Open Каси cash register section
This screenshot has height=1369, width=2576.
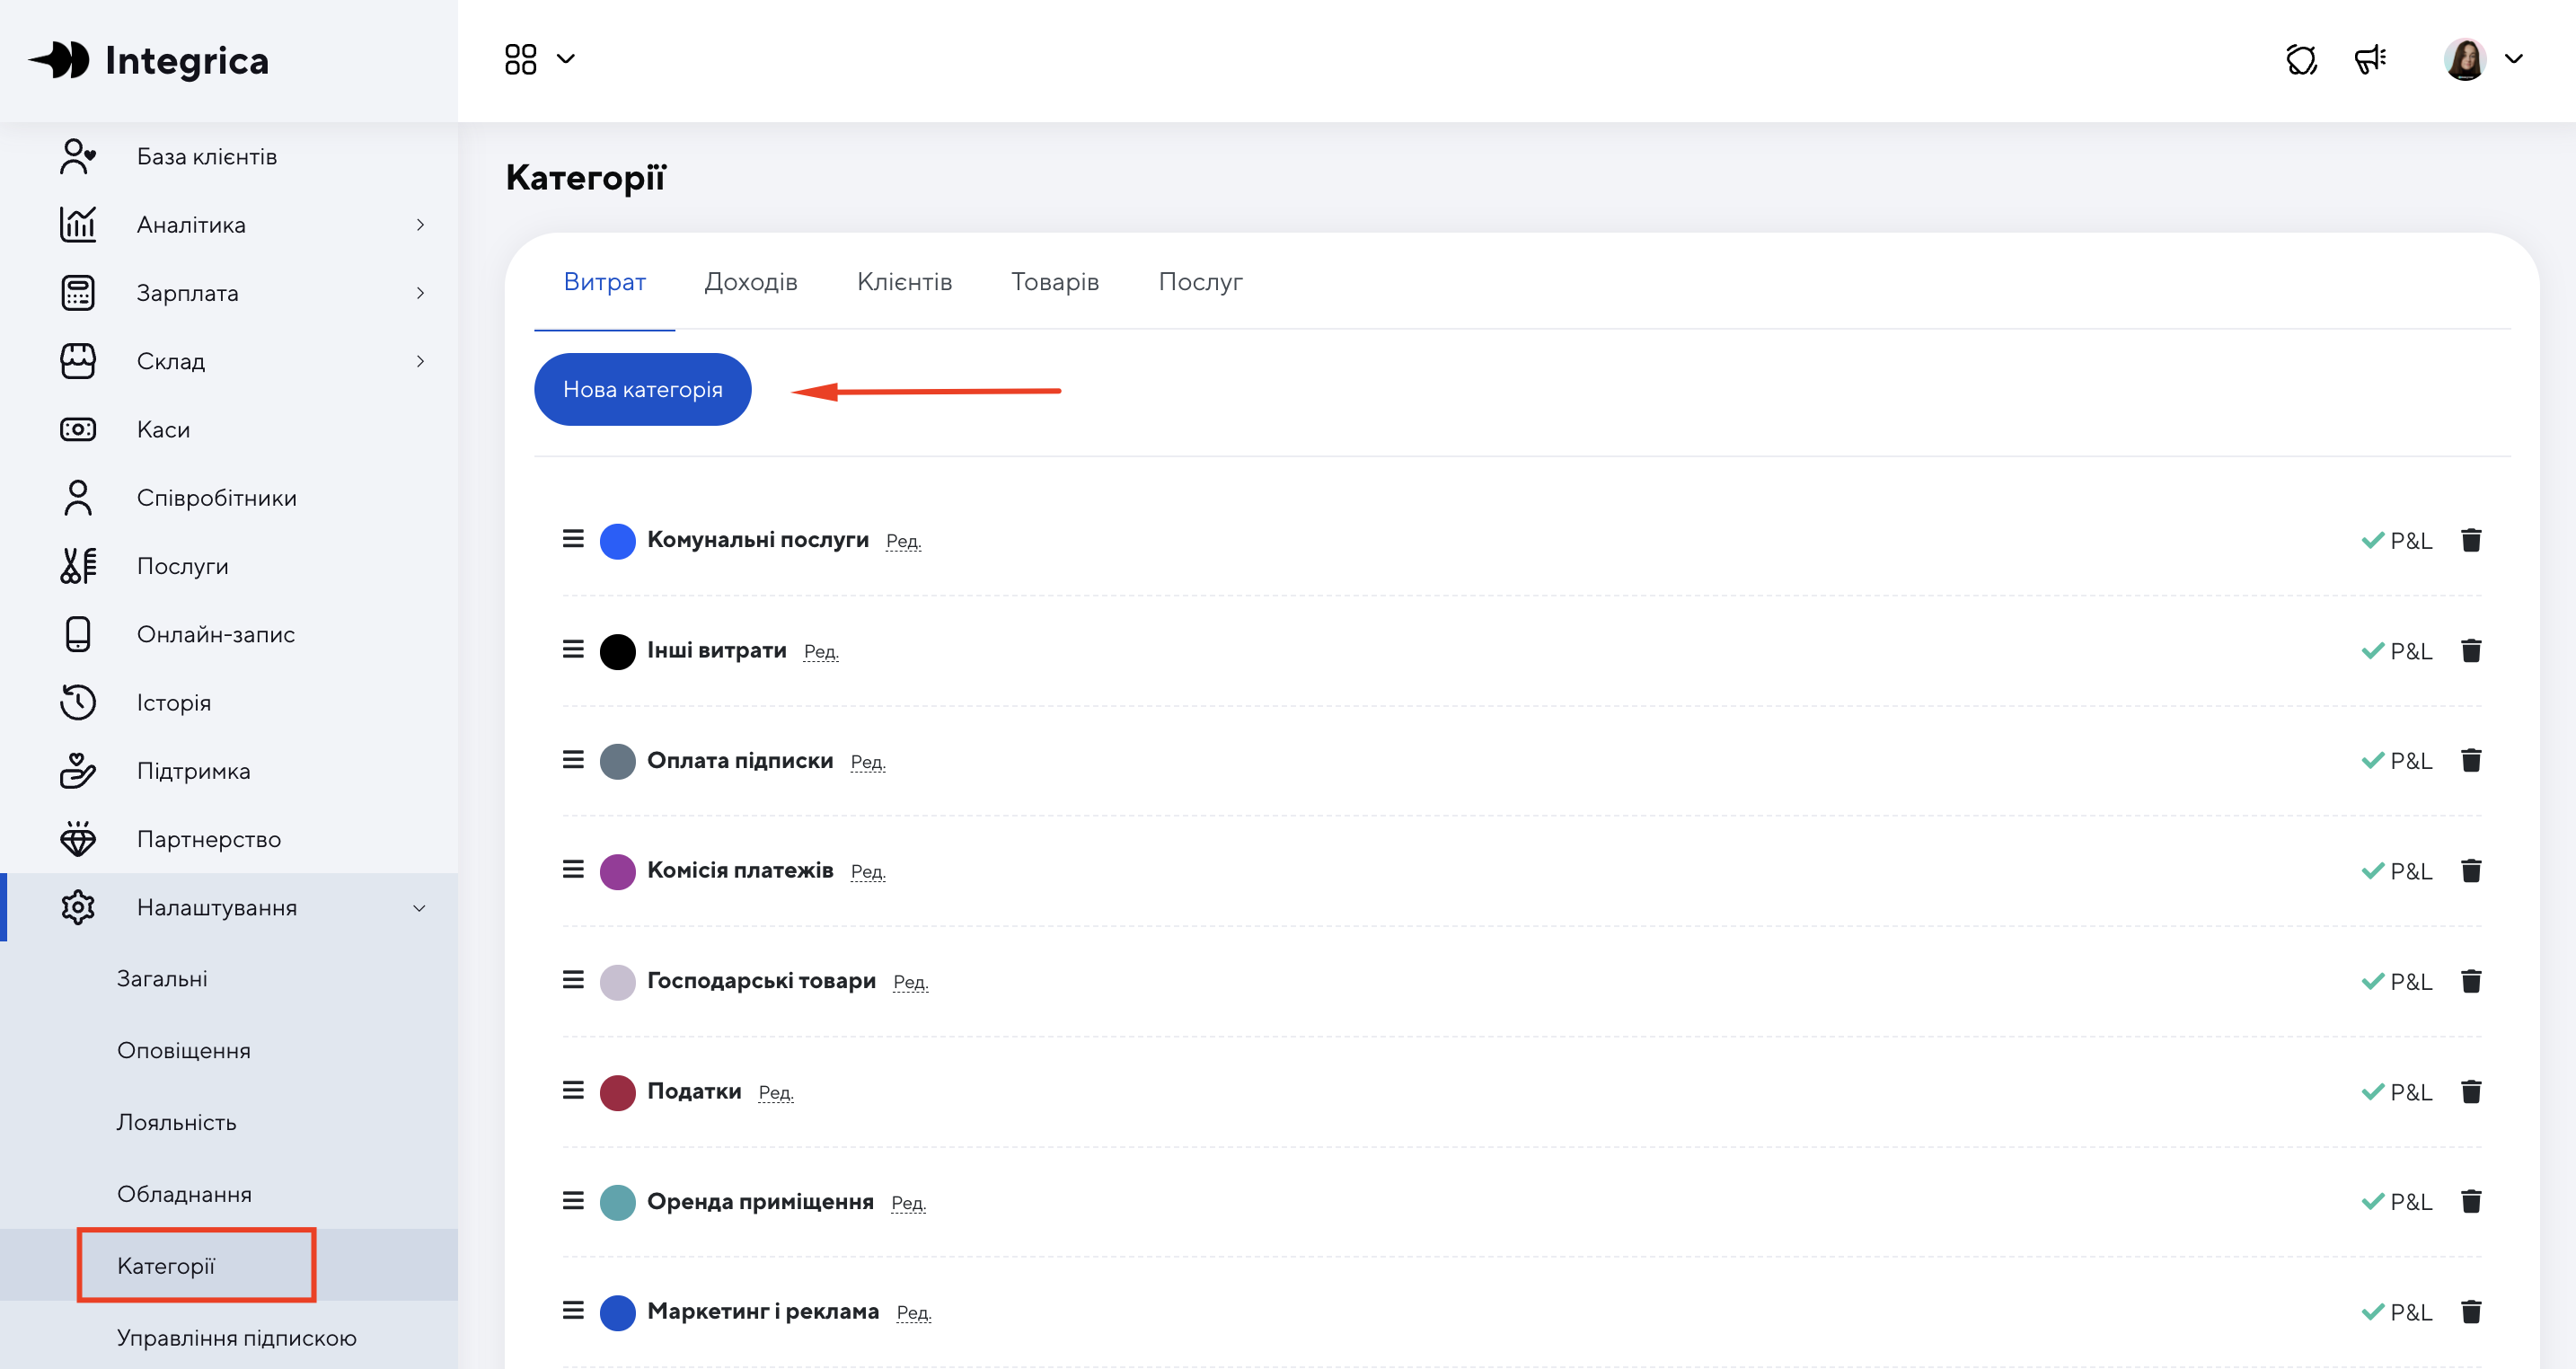tap(163, 430)
